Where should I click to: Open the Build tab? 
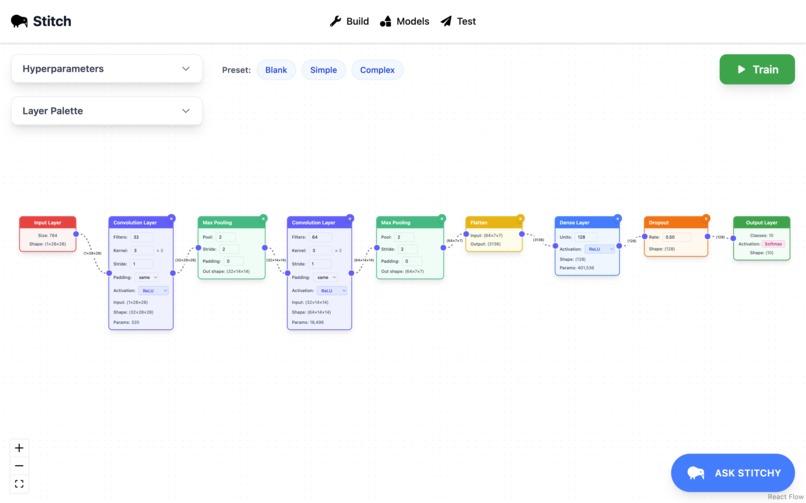click(350, 21)
